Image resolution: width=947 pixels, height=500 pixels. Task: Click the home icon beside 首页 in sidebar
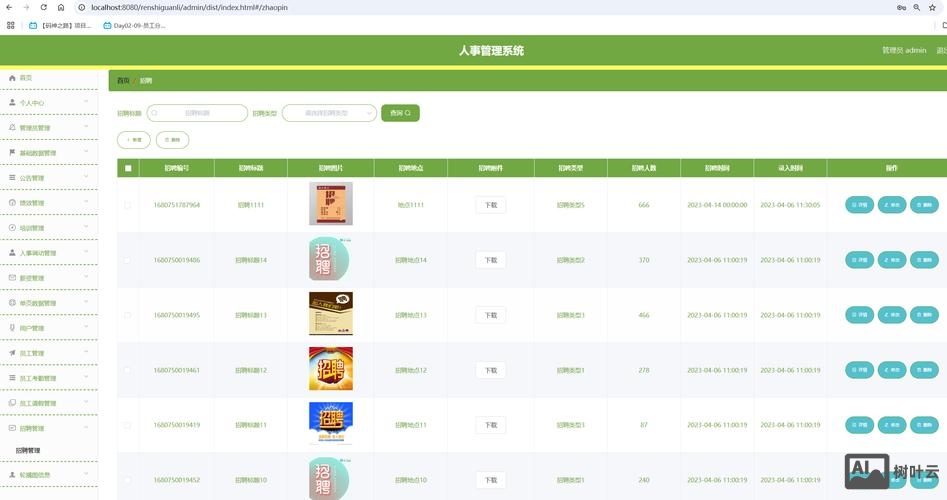click(x=12, y=78)
